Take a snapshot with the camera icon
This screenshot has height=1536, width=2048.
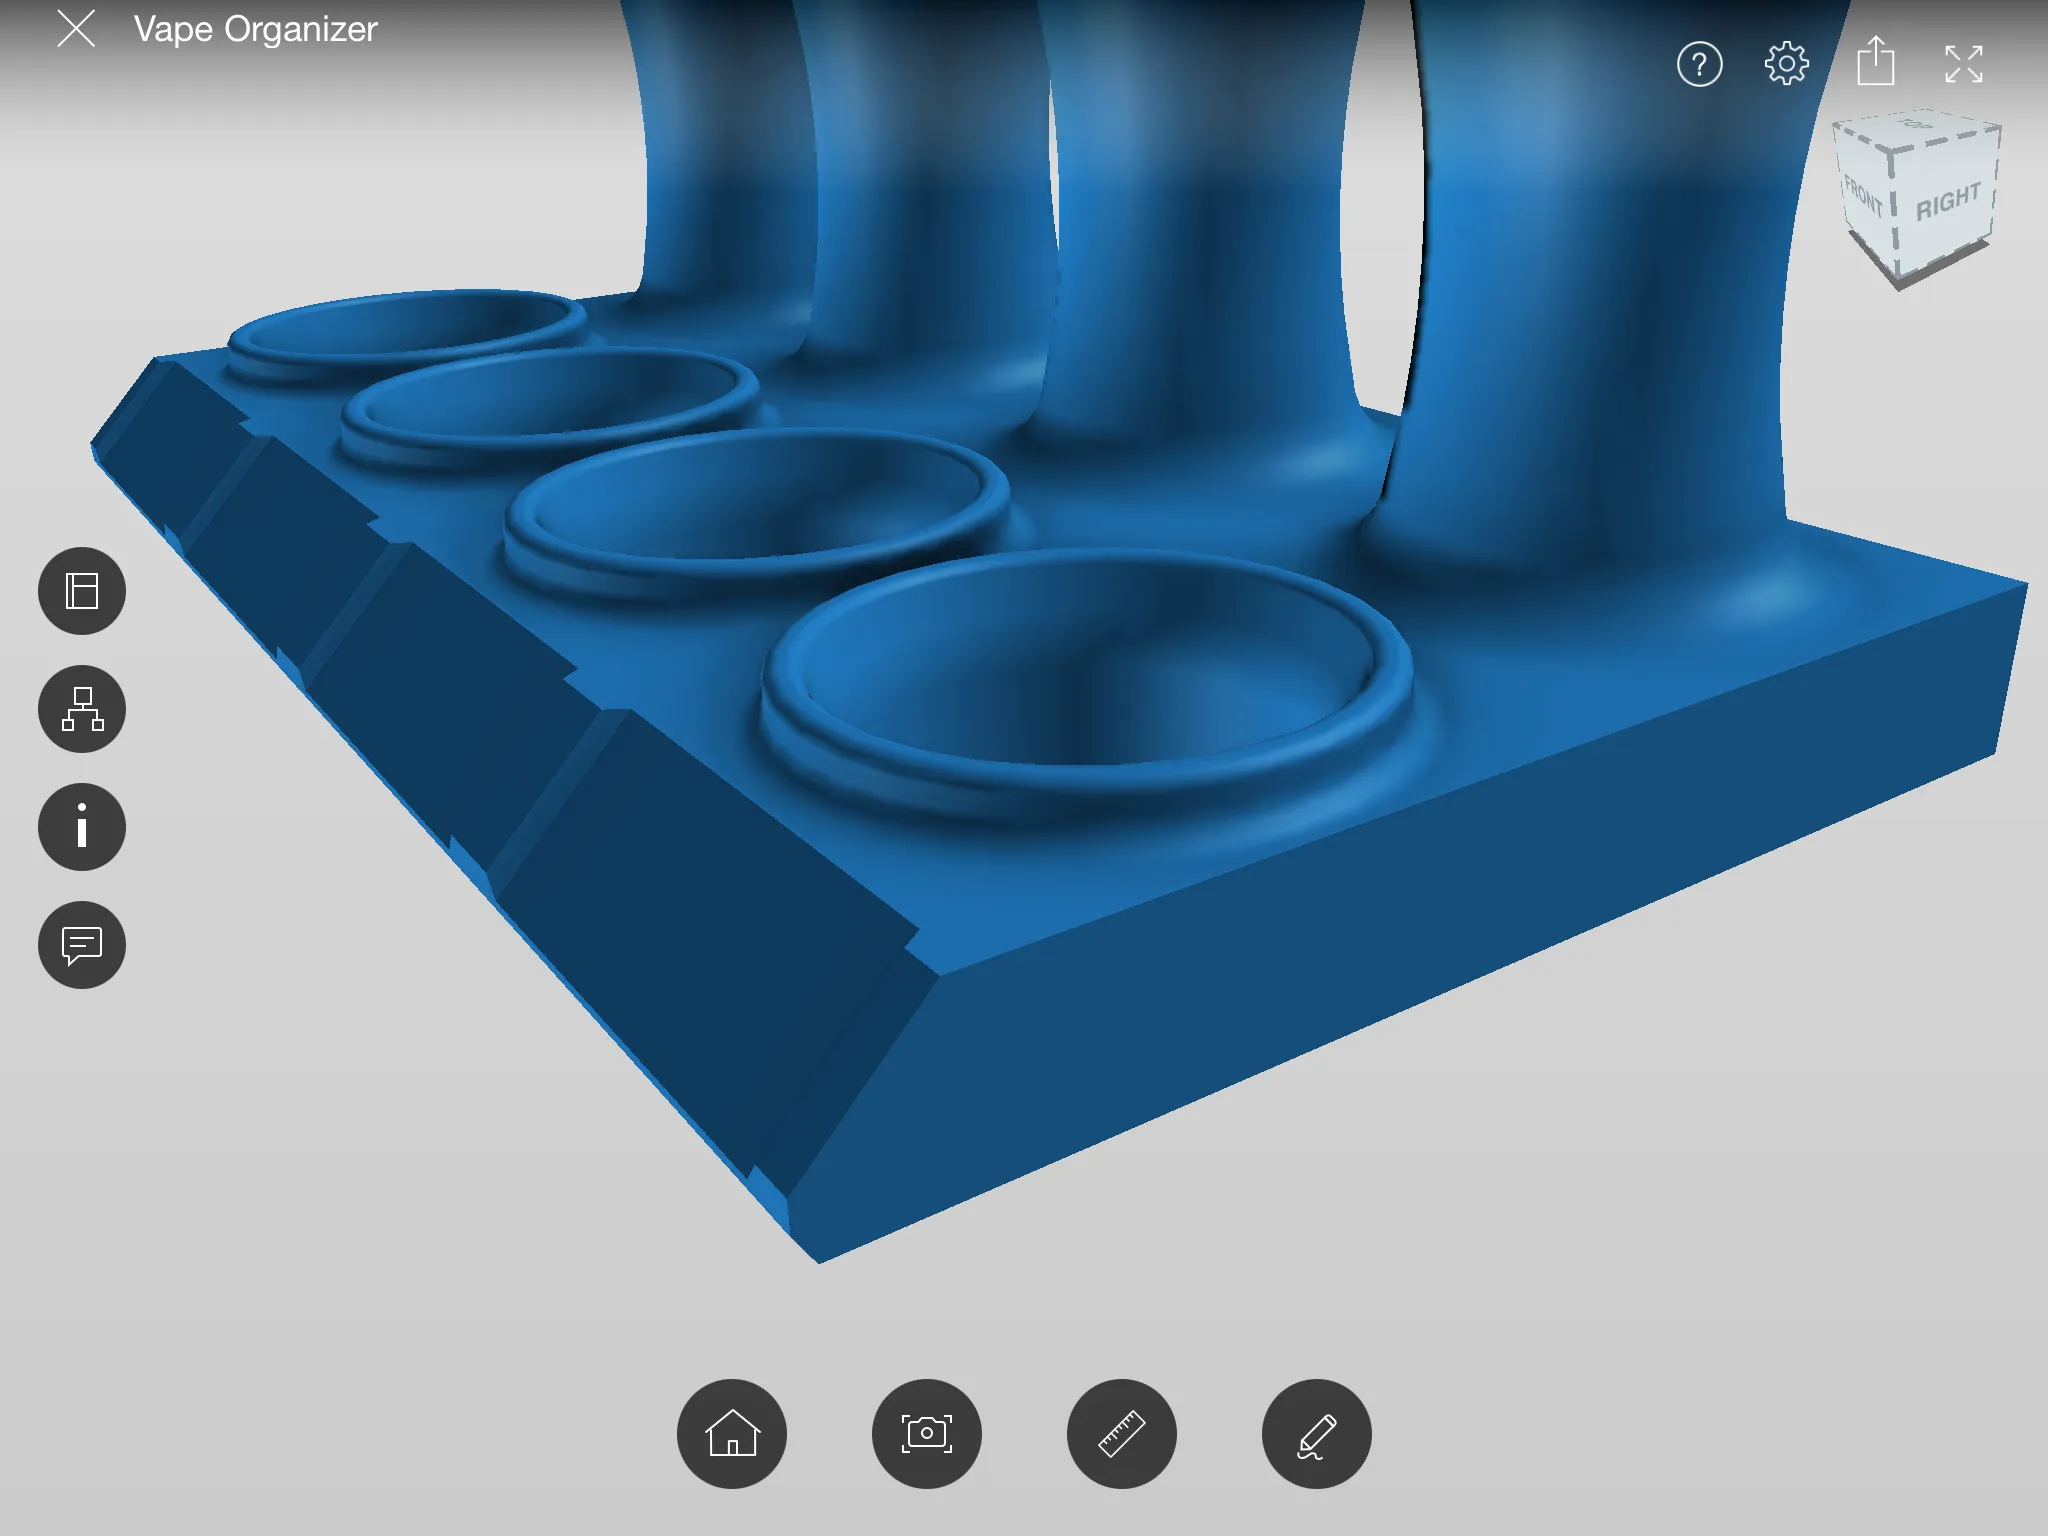point(927,1434)
